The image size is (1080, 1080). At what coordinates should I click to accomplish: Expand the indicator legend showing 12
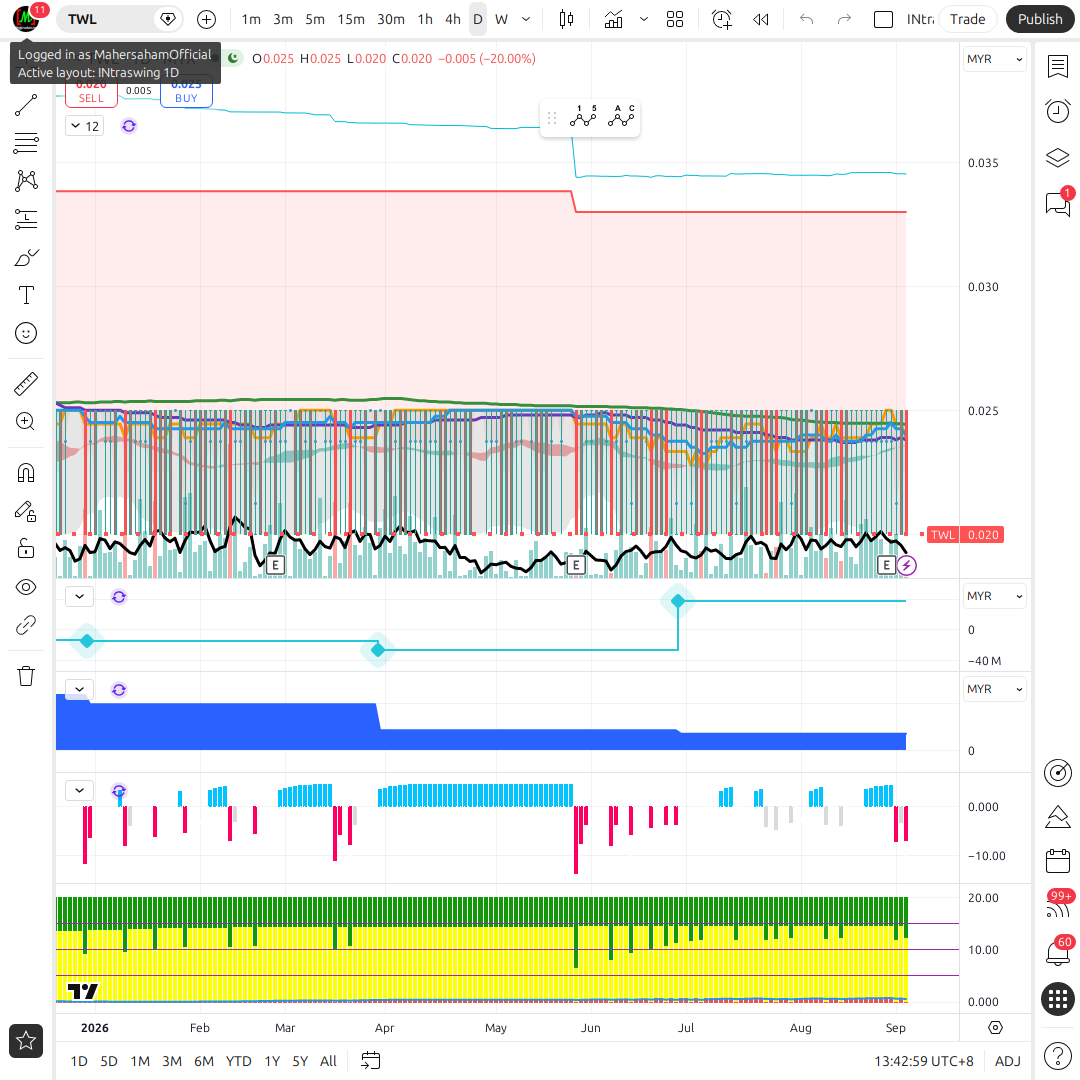point(85,126)
